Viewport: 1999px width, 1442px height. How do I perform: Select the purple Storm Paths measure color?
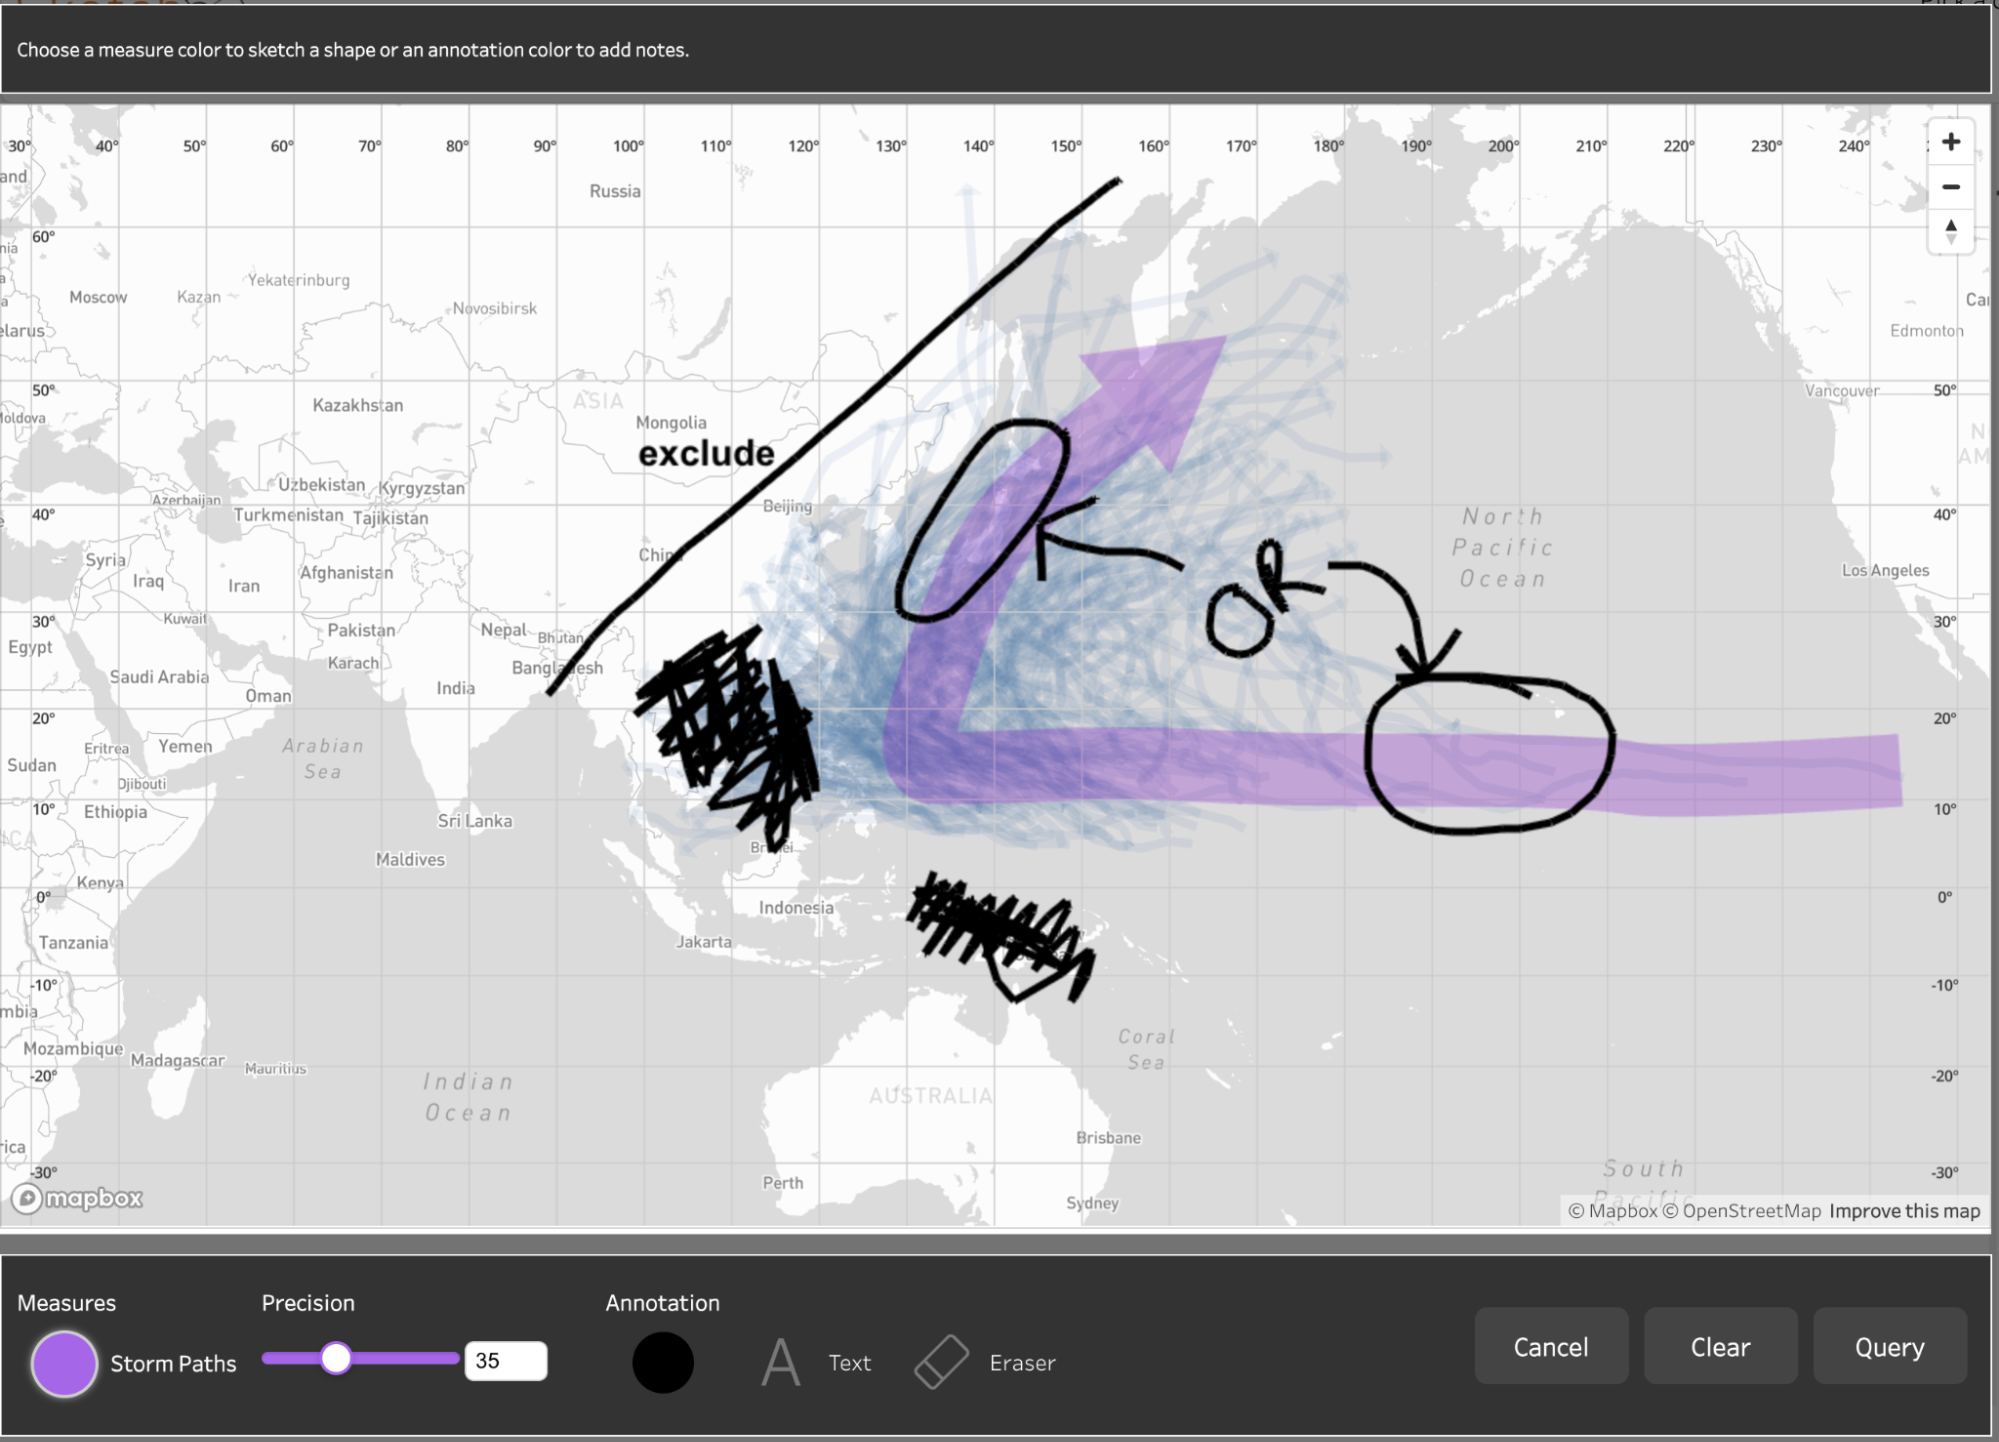click(64, 1363)
